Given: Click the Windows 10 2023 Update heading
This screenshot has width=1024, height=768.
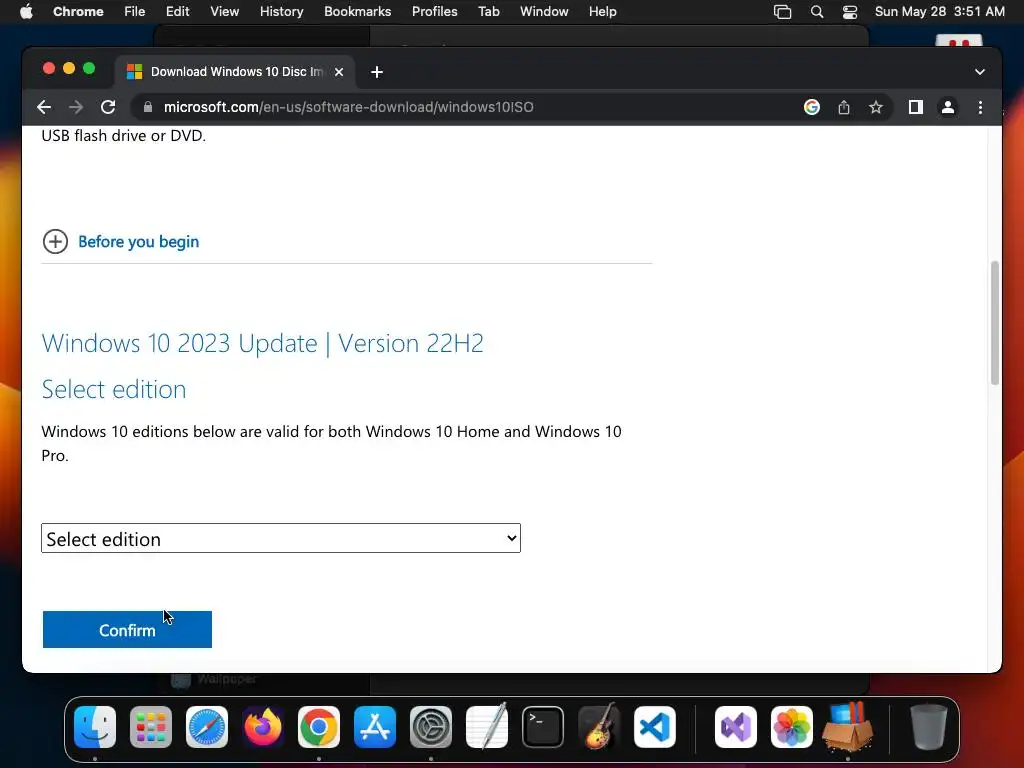Looking at the screenshot, I should [x=263, y=343].
